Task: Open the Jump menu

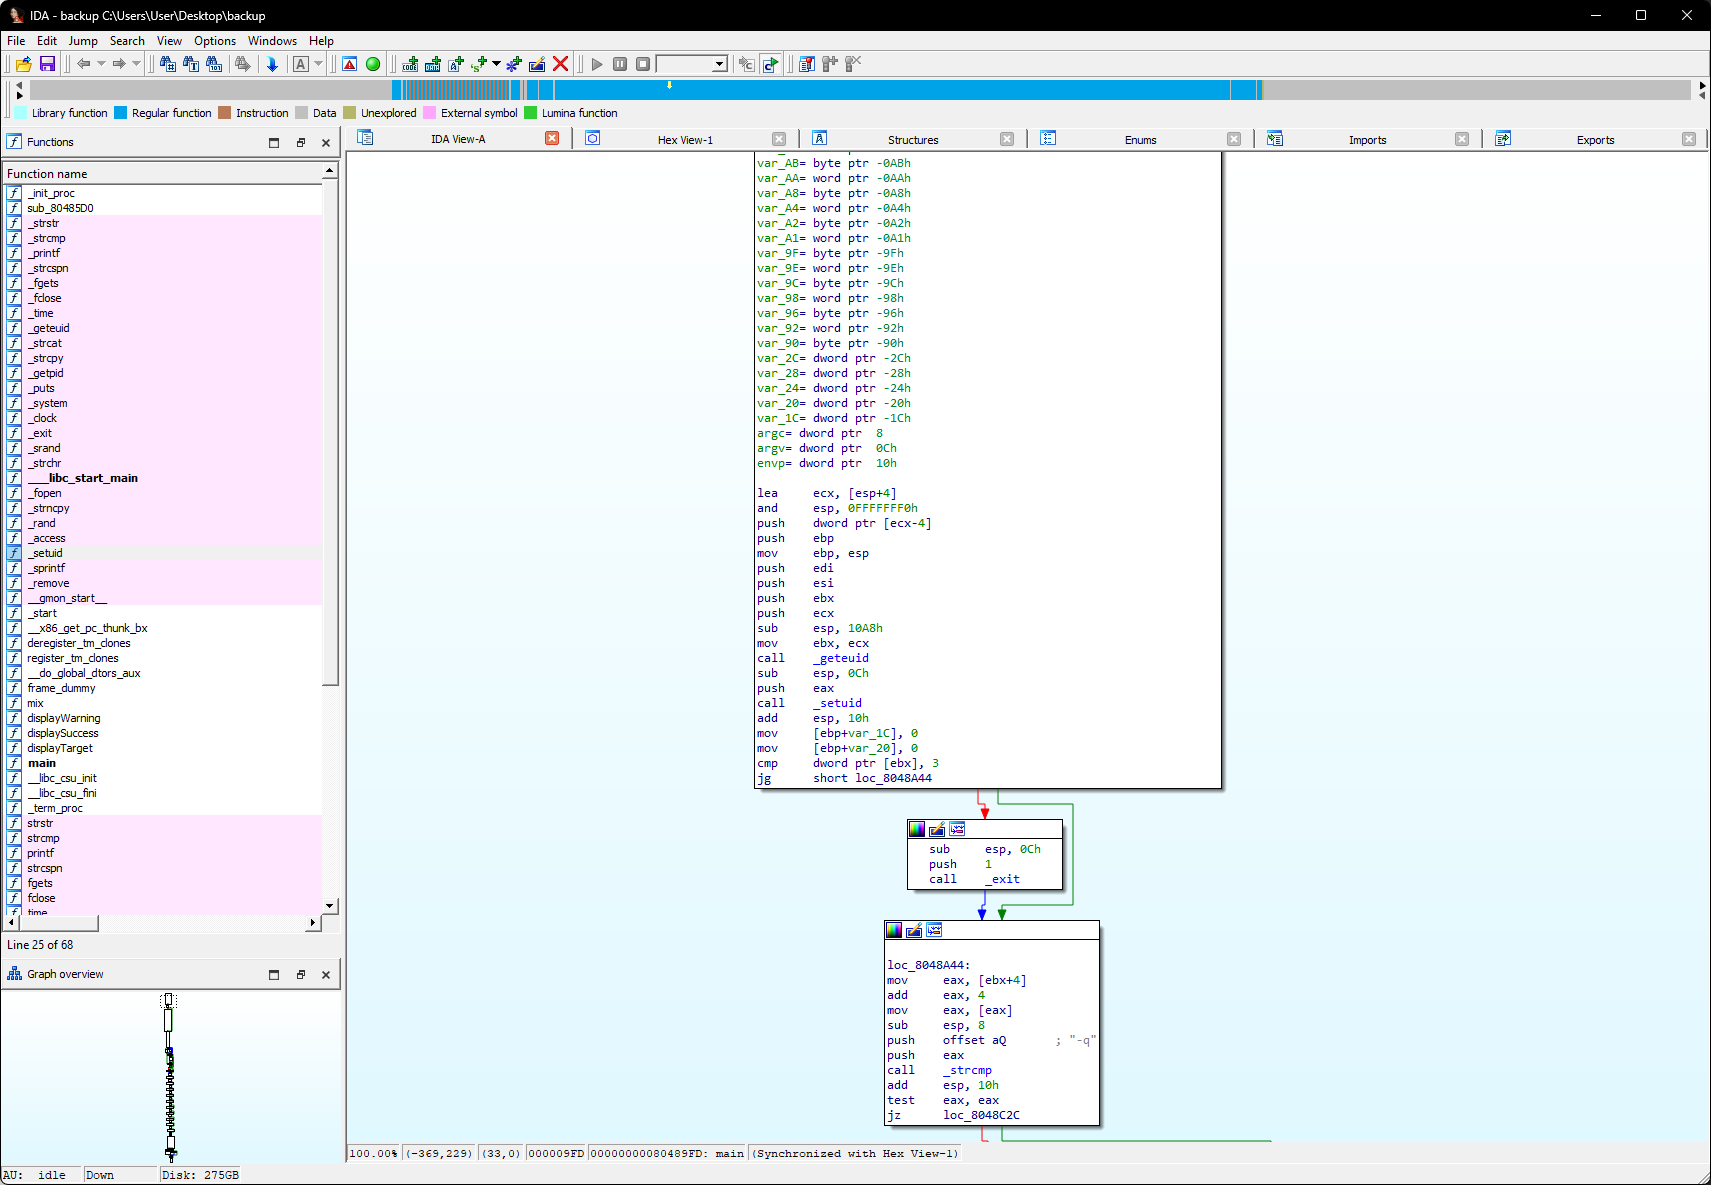Action: tap(82, 41)
